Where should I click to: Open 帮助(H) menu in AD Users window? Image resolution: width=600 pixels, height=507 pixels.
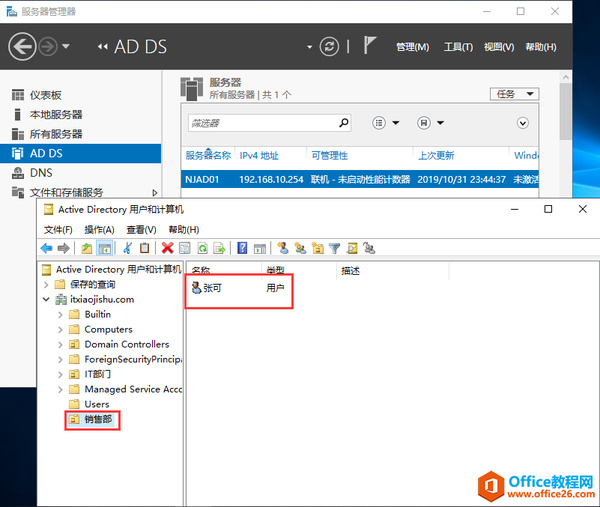pos(184,230)
